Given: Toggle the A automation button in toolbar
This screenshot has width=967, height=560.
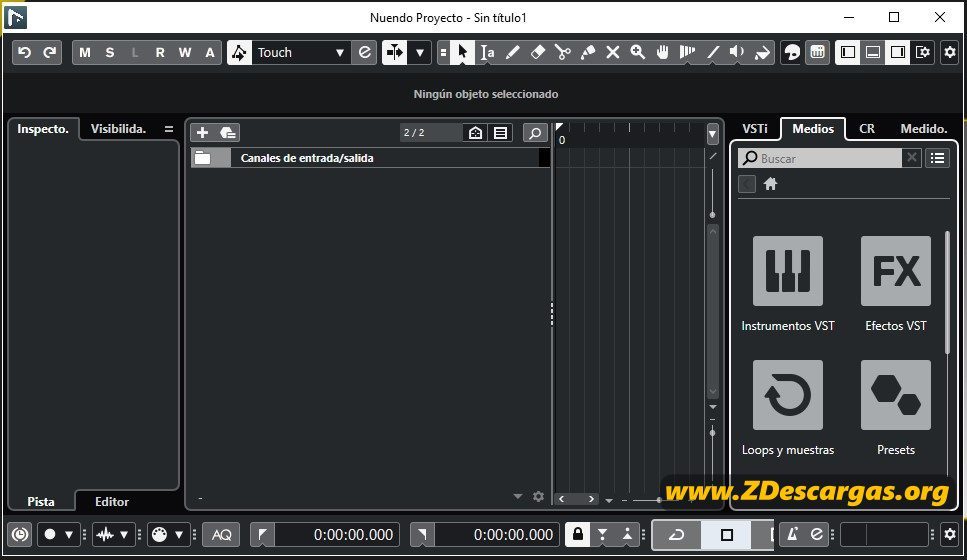Looking at the screenshot, I should click(210, 52).
